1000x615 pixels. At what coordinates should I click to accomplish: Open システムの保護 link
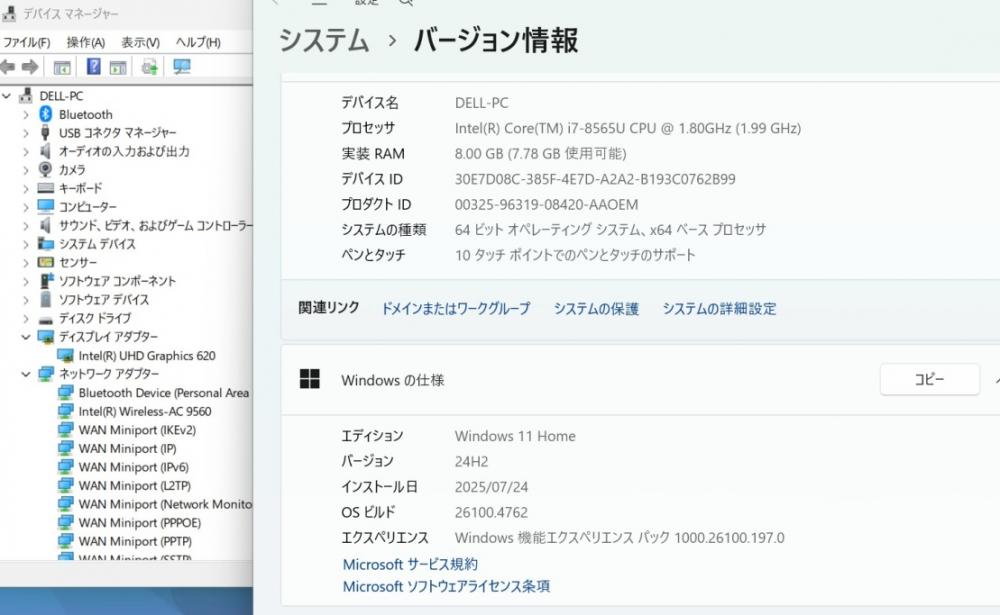tap(596, 309)
